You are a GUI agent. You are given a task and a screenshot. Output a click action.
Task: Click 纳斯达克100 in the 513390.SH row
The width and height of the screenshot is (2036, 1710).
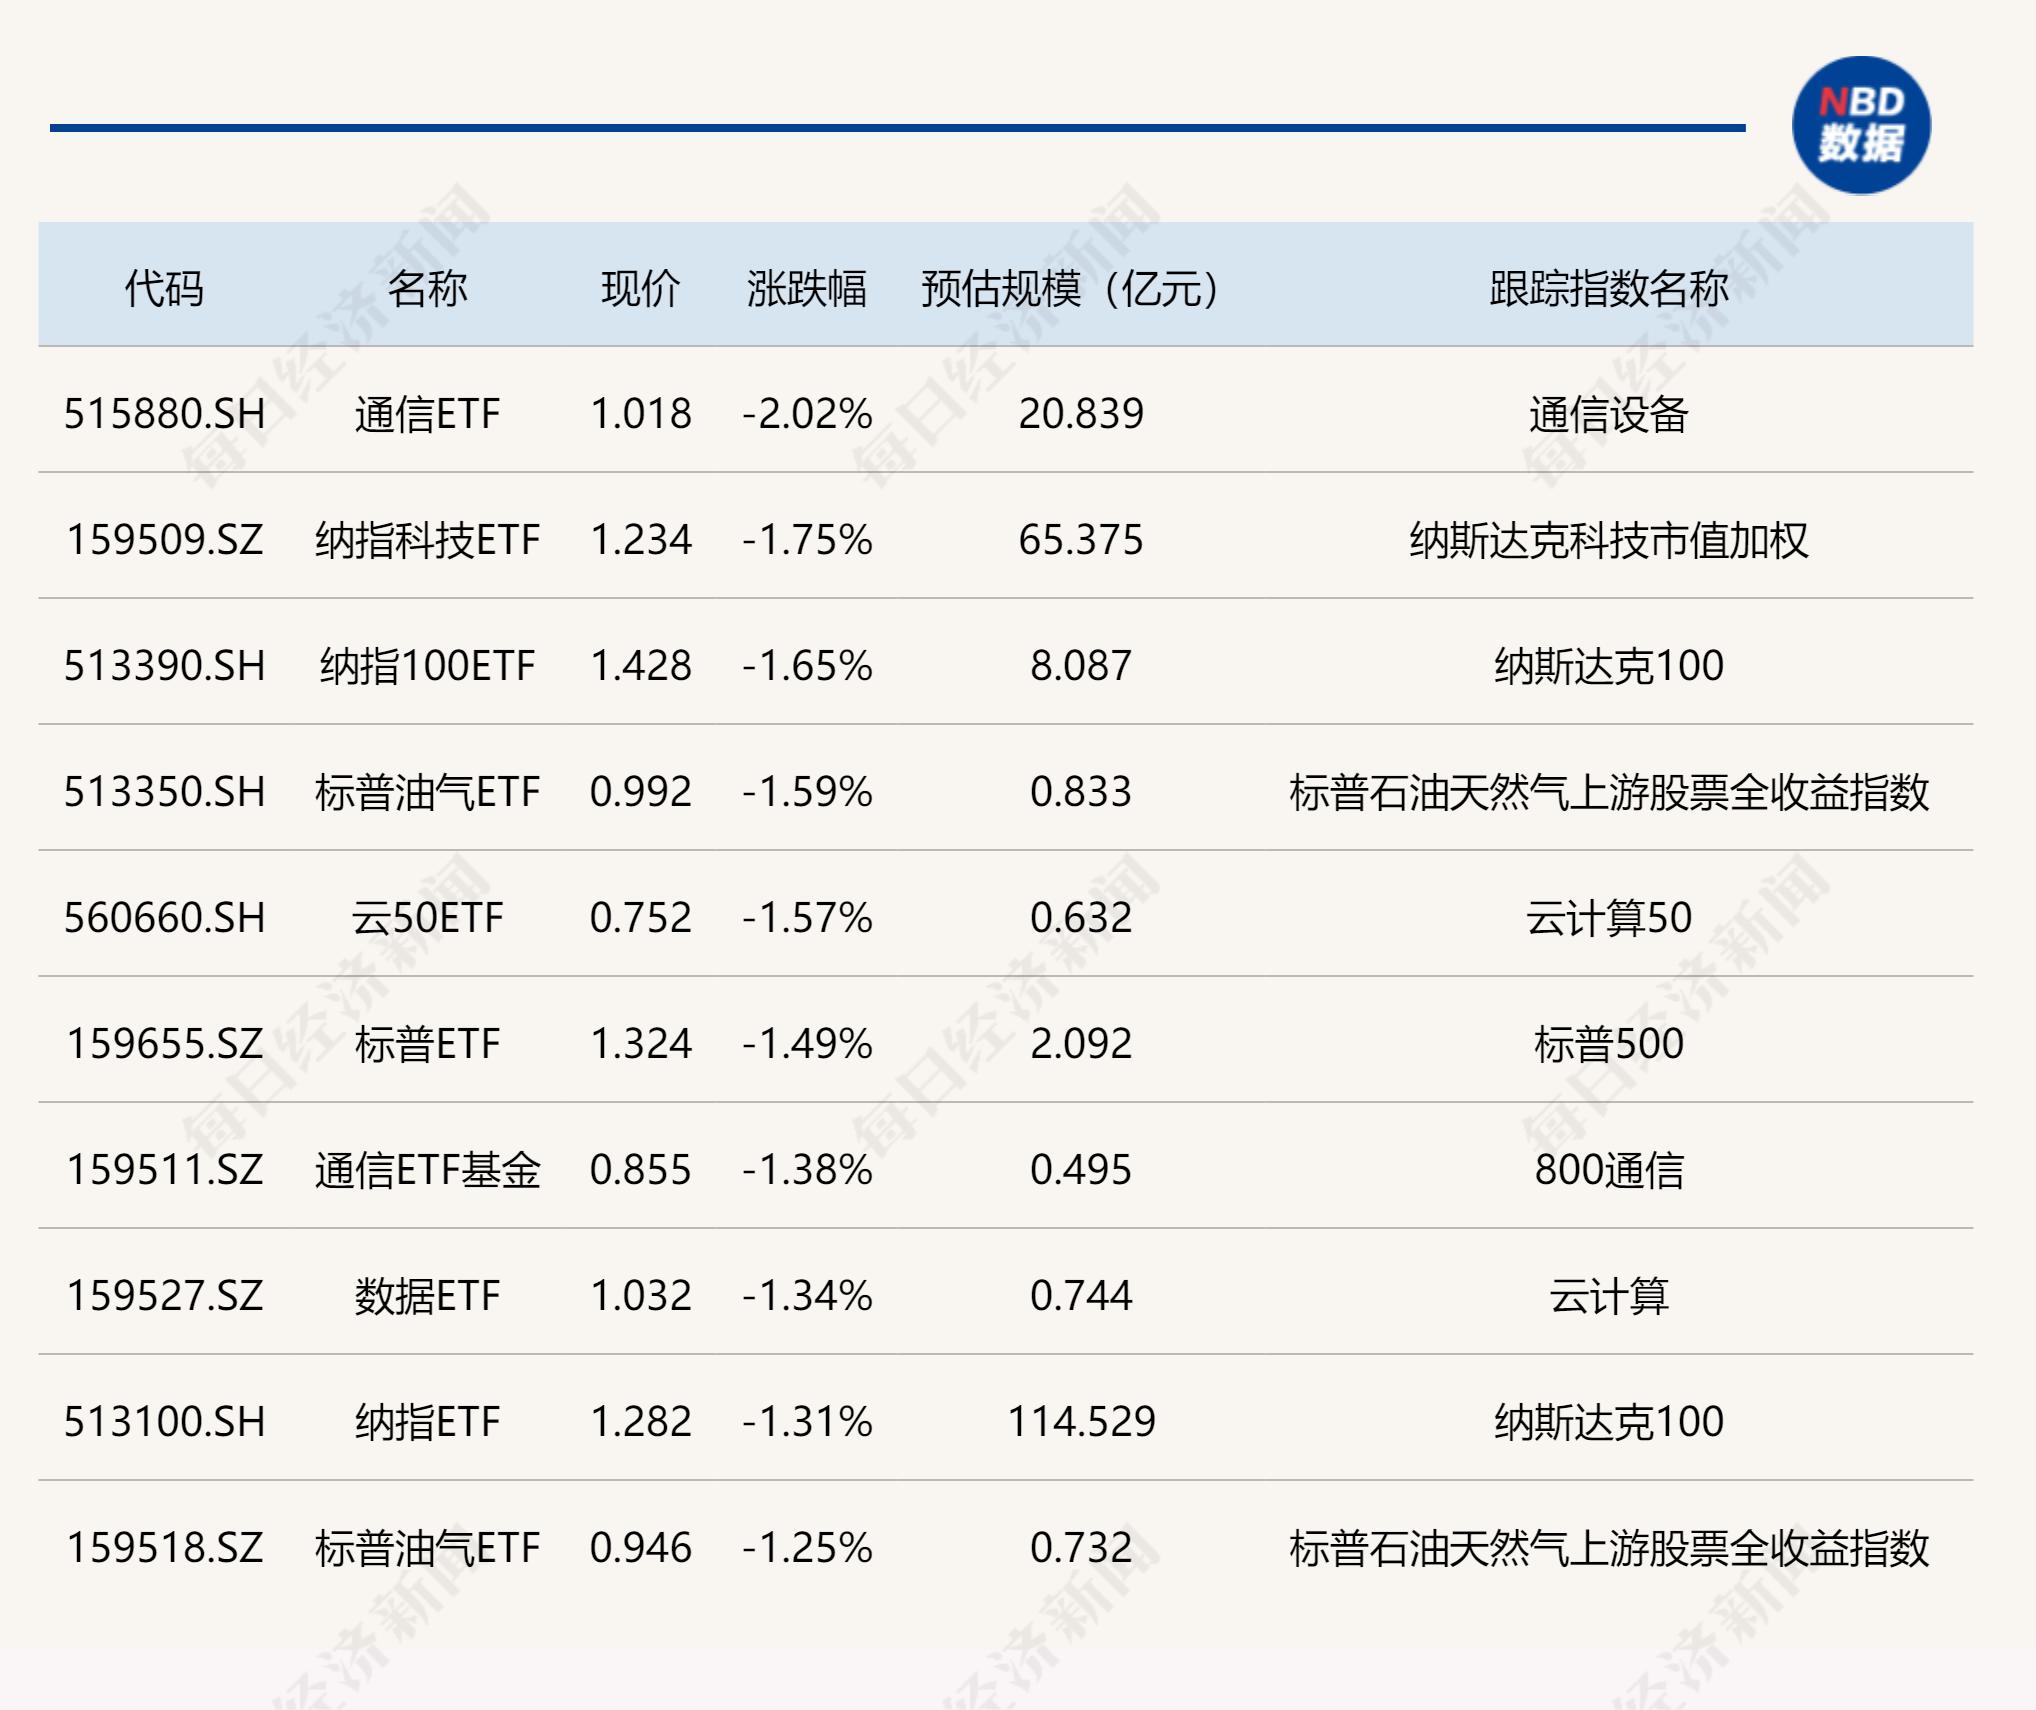[1609, 666]
